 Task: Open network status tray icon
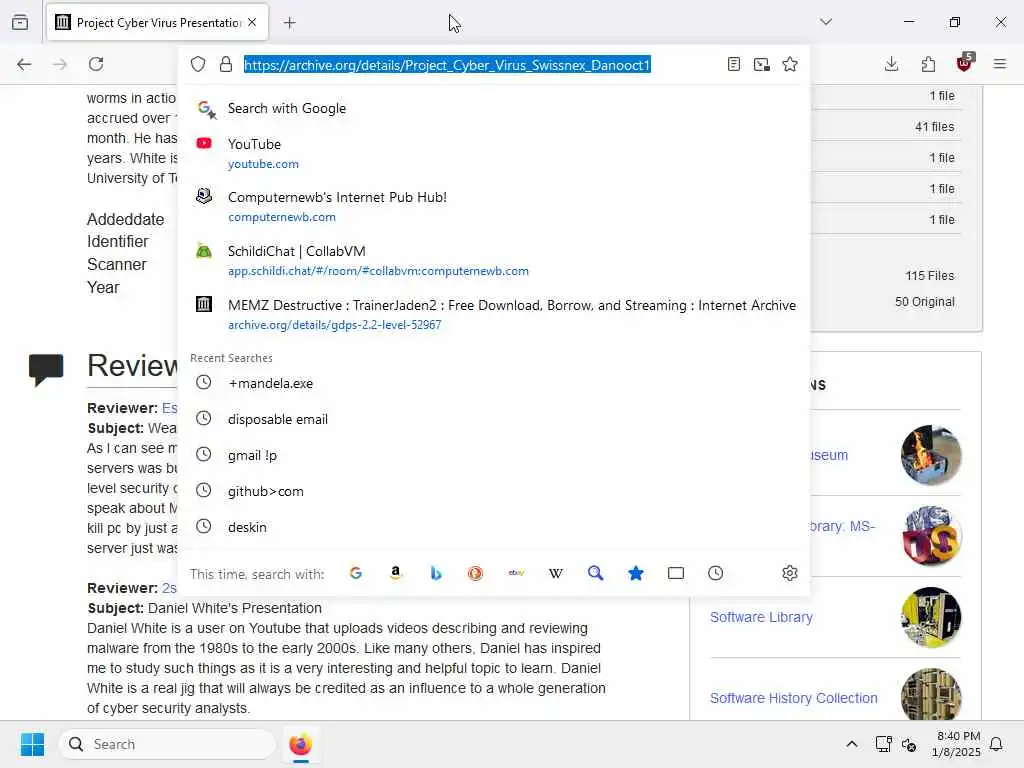click(x=883, y=744)
